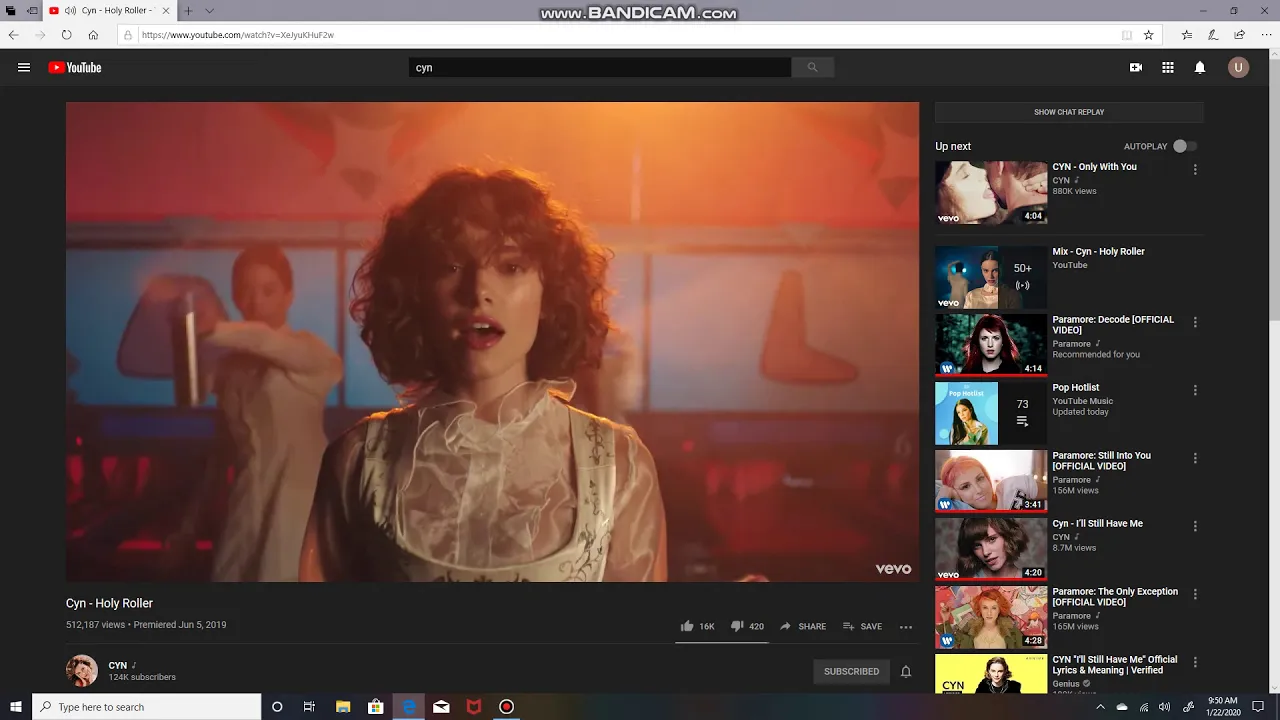Open the add notes pen tool

coord(1213,35)
